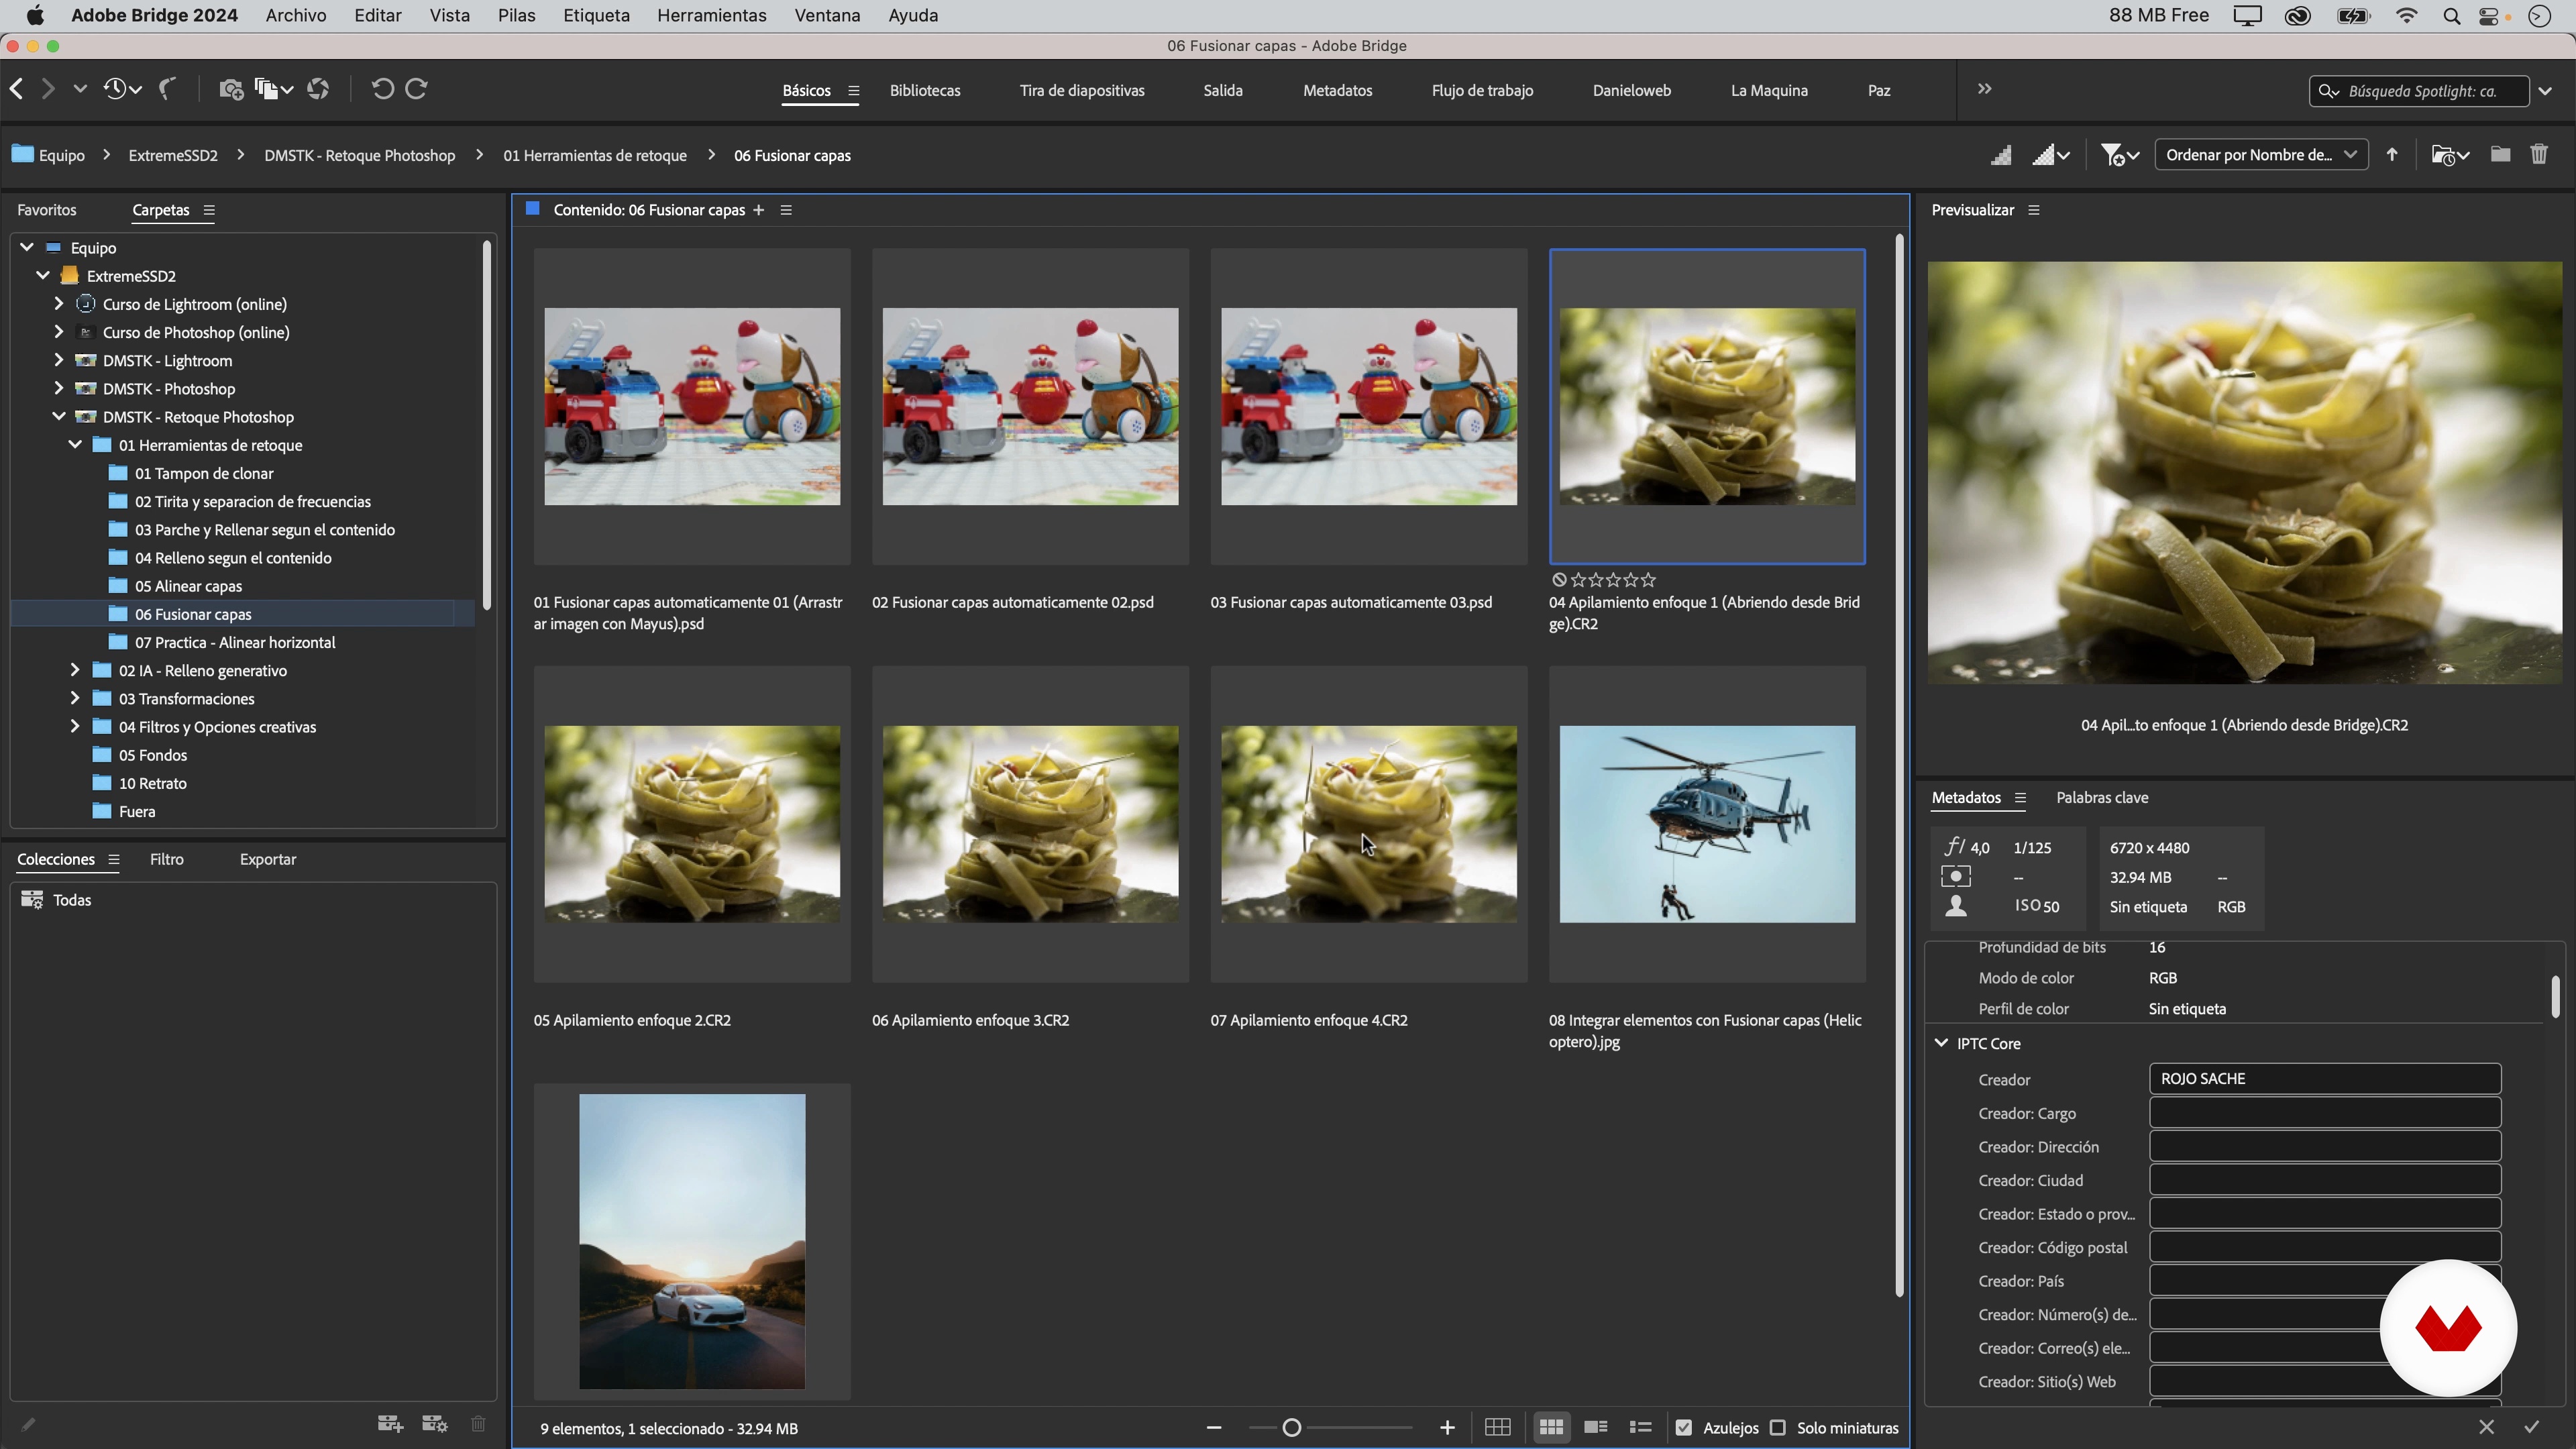The width and height of the screenshot is (2576, 1449).
Task: Switch to details view icon at bottom
Action: [1596, 1427]
